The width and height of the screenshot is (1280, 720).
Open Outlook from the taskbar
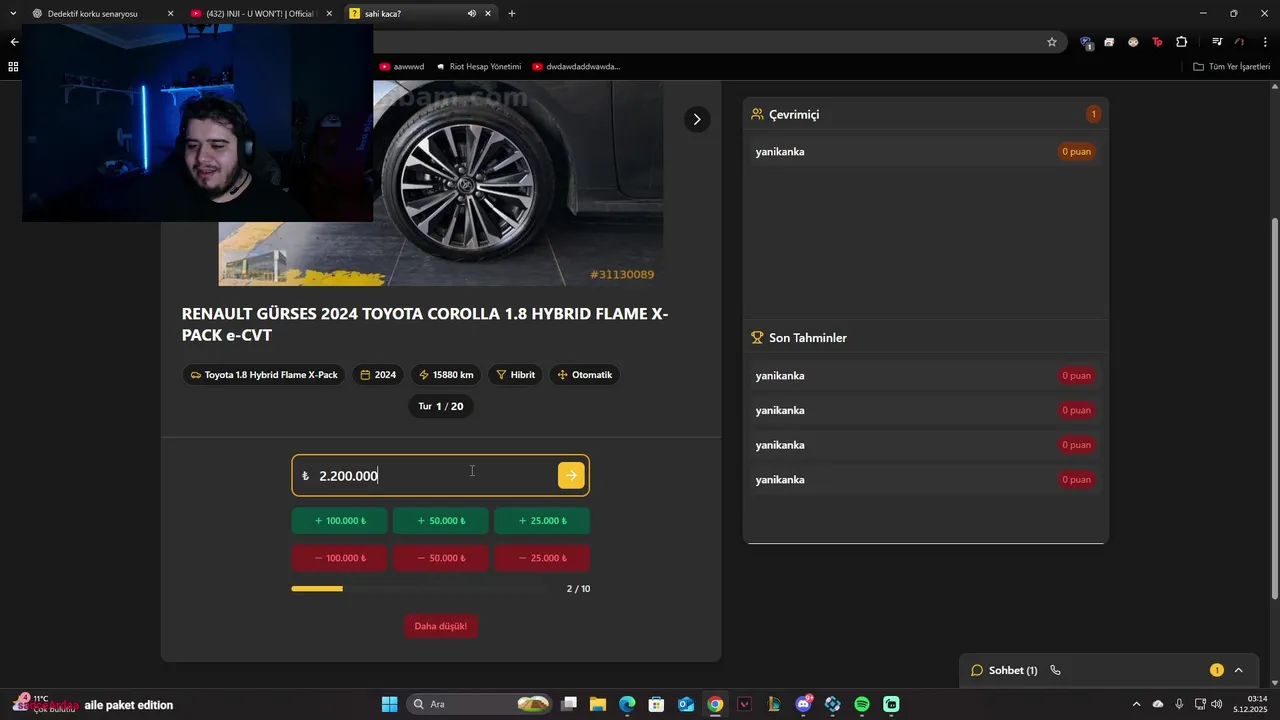[x=686, y=704]
